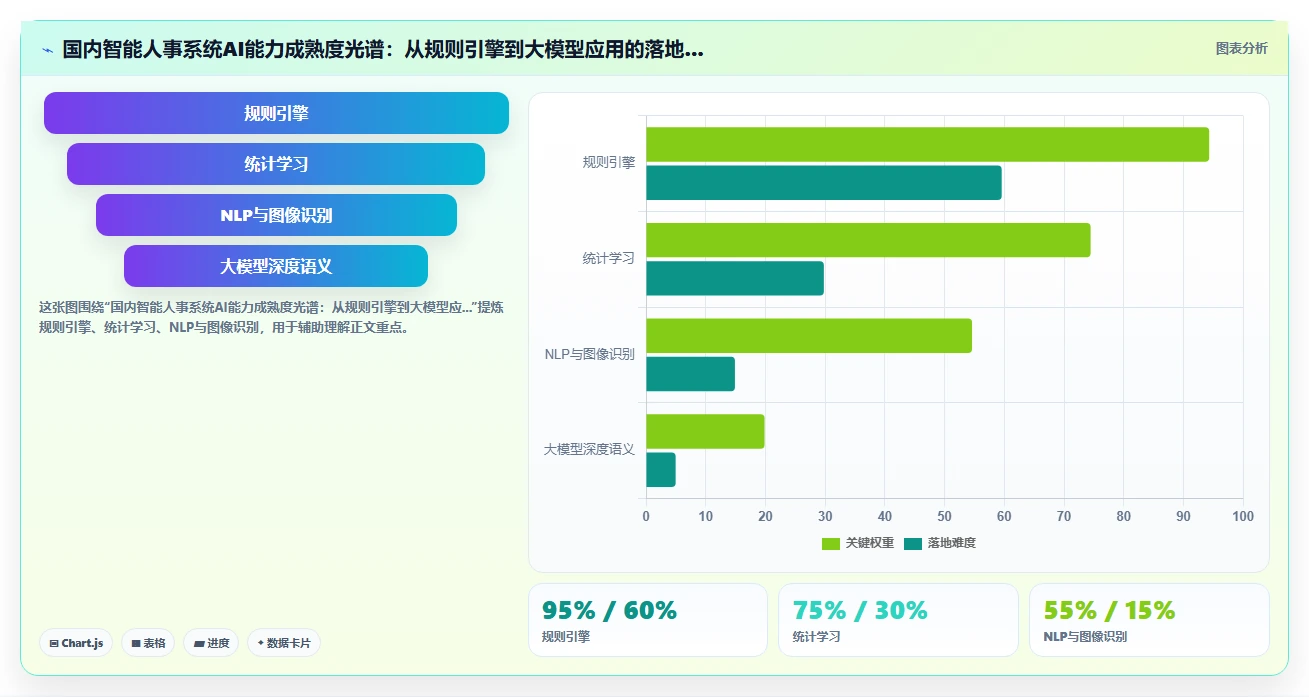
Task: Click the 规则引擎 teal 落地难度 bar
Action: pyautogui.click(x=824, y=183)
